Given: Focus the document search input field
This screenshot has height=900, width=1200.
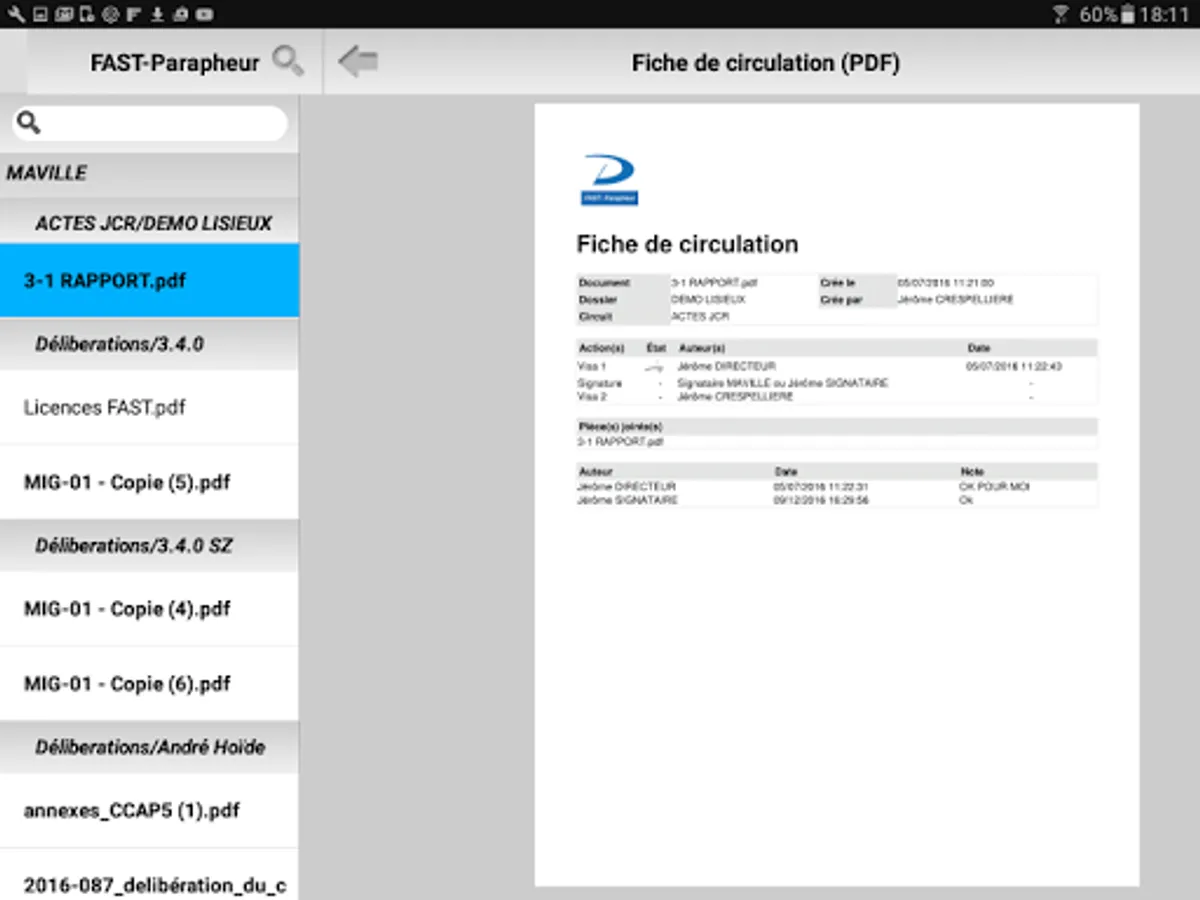Looking at the screenshot, I should [150, 123].
